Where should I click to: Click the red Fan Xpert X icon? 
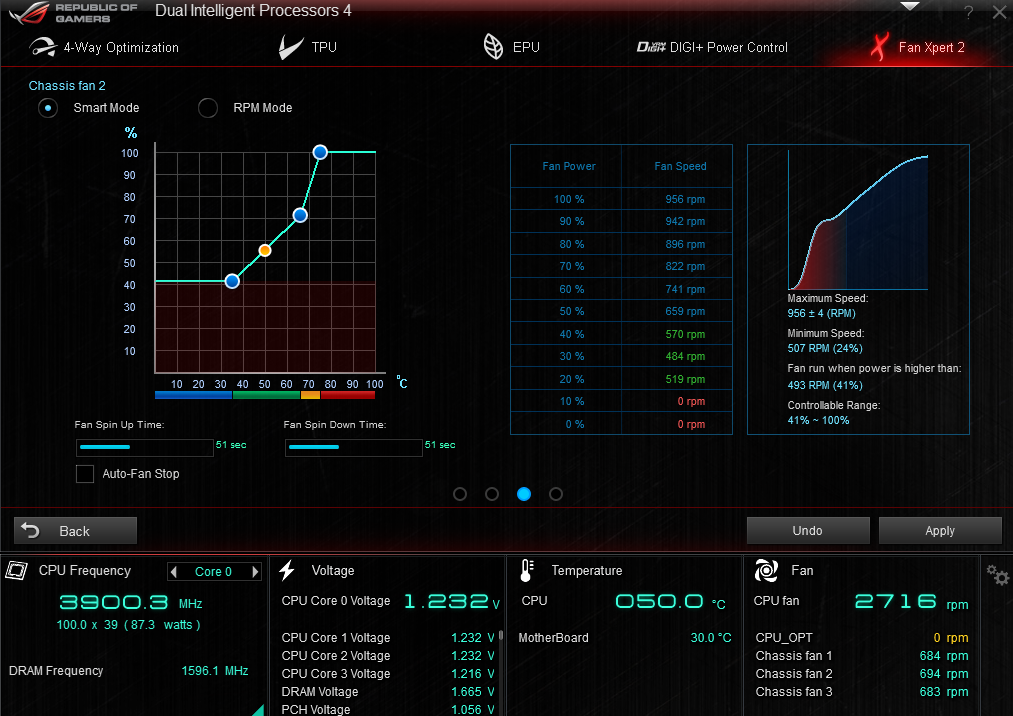[x=879, y=47]
